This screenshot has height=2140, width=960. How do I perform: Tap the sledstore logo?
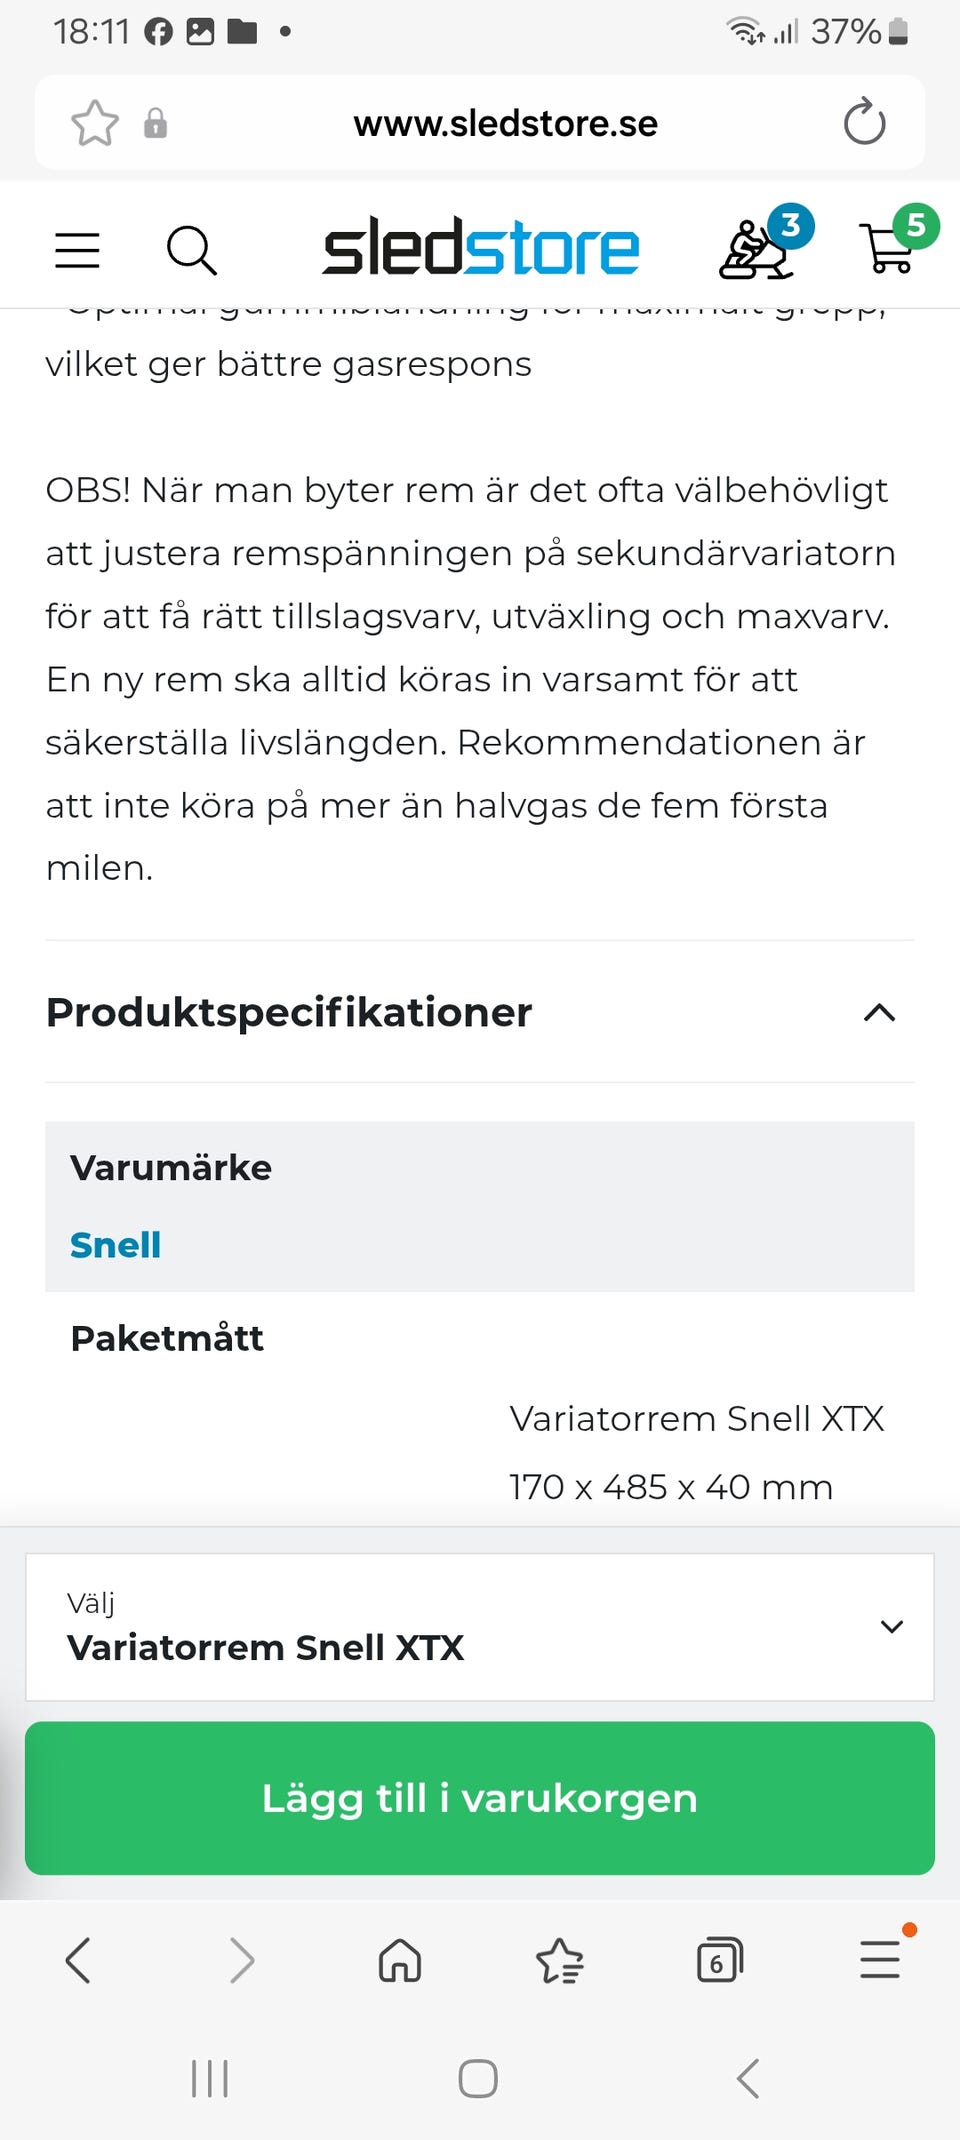pos(481,248)
